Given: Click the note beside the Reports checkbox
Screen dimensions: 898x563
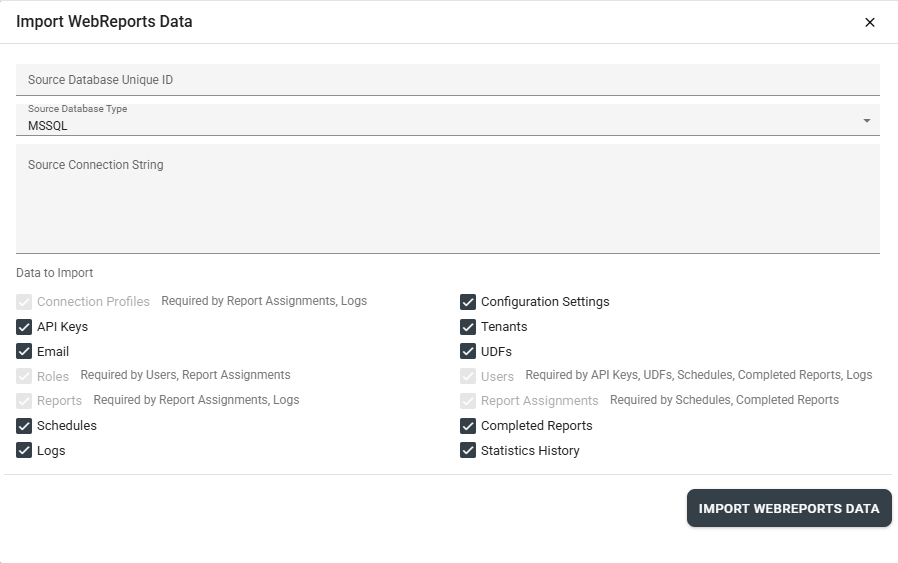Looking at the screenshot, I should coord(196,400).
